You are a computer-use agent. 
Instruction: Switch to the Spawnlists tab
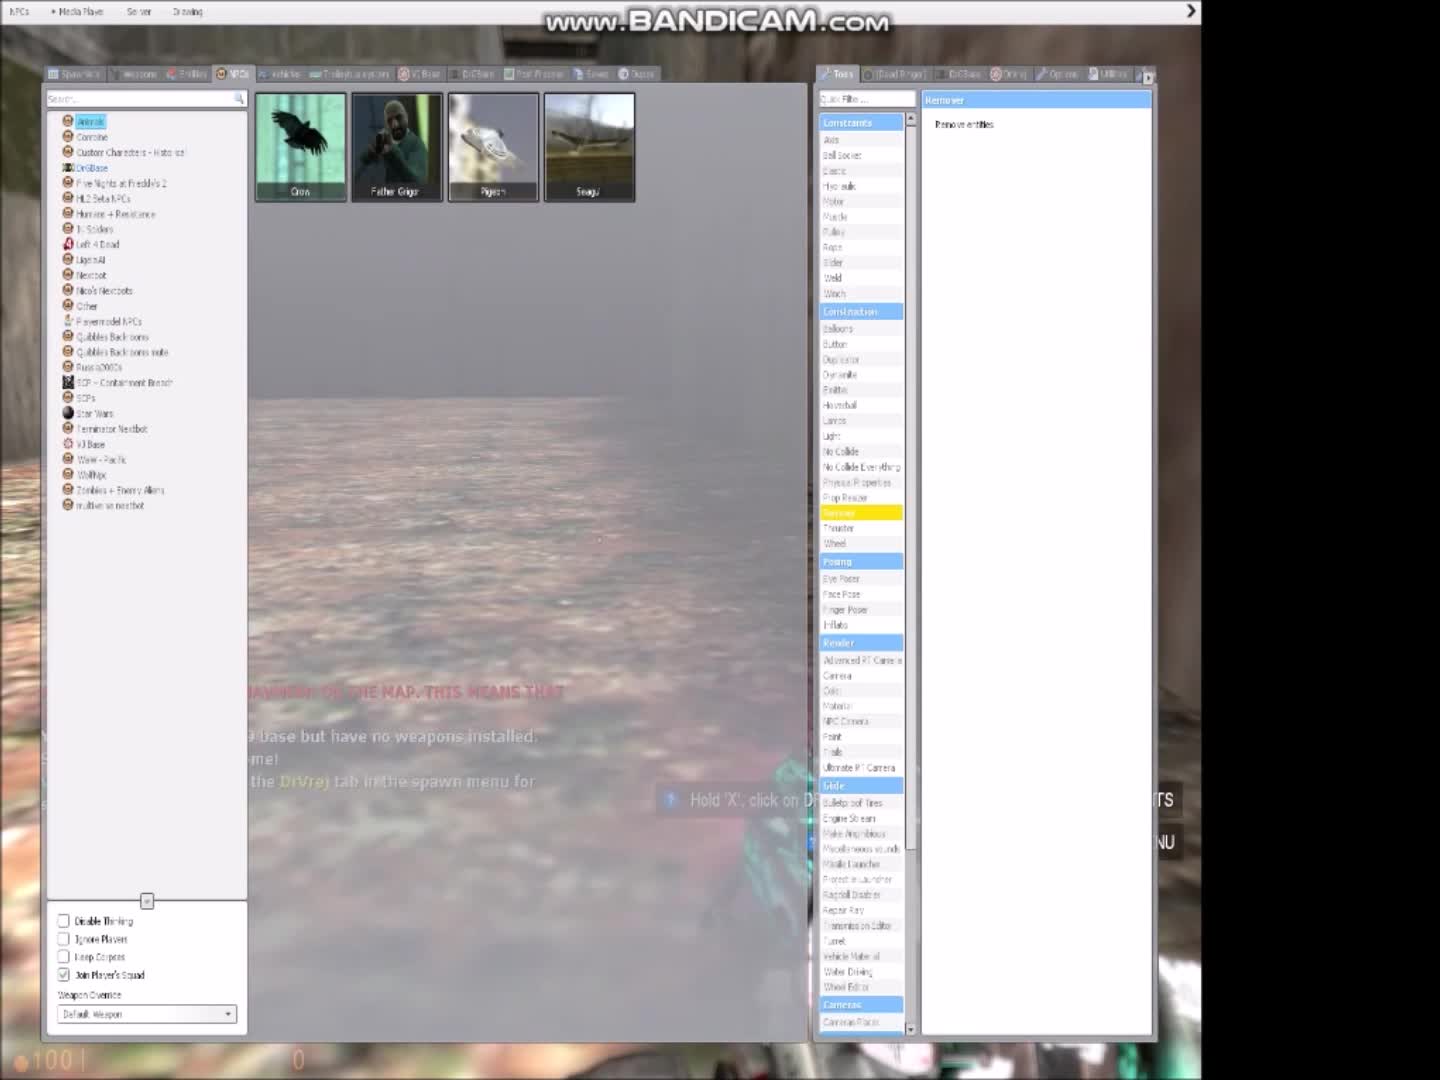coord(75,74)
